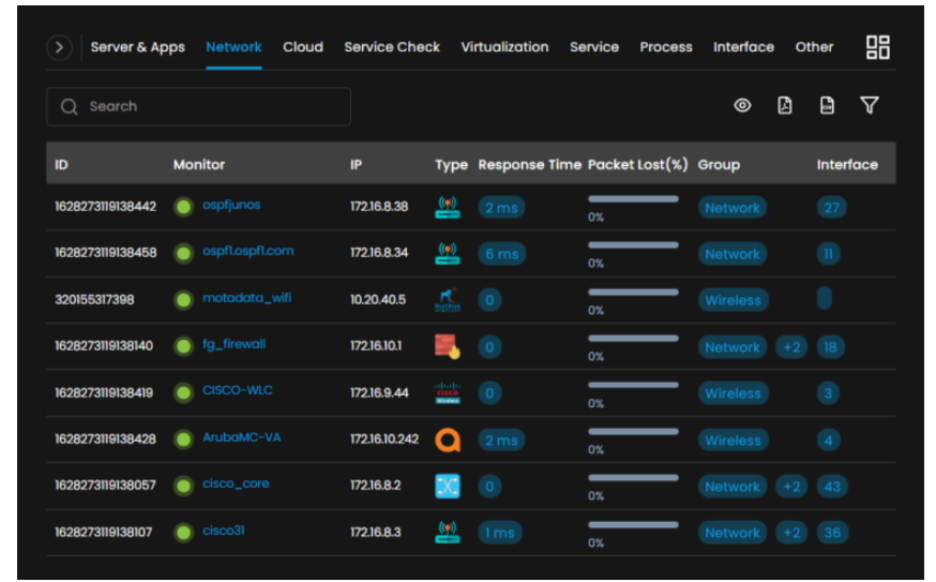Expand the tab bar chevron arrow
The image size is (936, 582).
59,47
